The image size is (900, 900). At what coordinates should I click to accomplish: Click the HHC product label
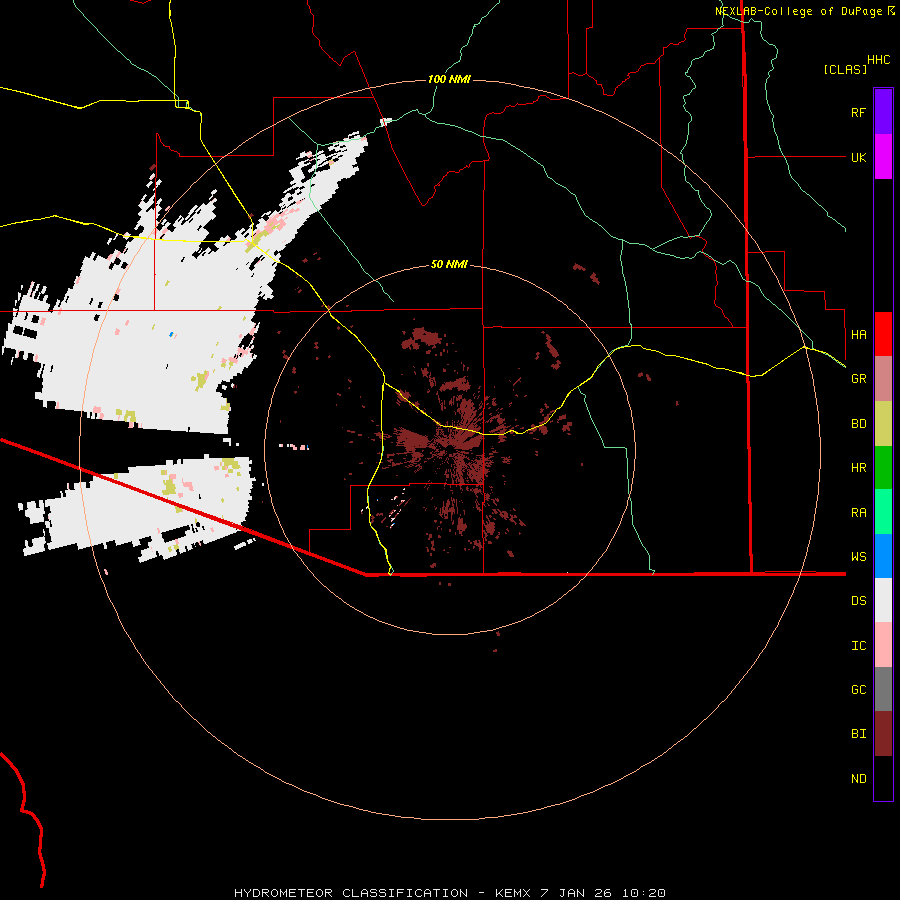[878, 60]
